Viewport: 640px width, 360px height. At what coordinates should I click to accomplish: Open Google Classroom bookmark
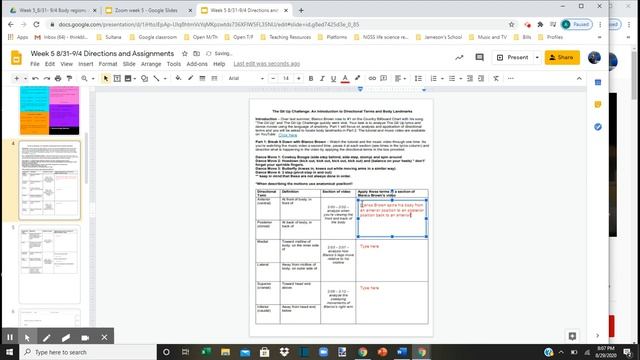153,37
